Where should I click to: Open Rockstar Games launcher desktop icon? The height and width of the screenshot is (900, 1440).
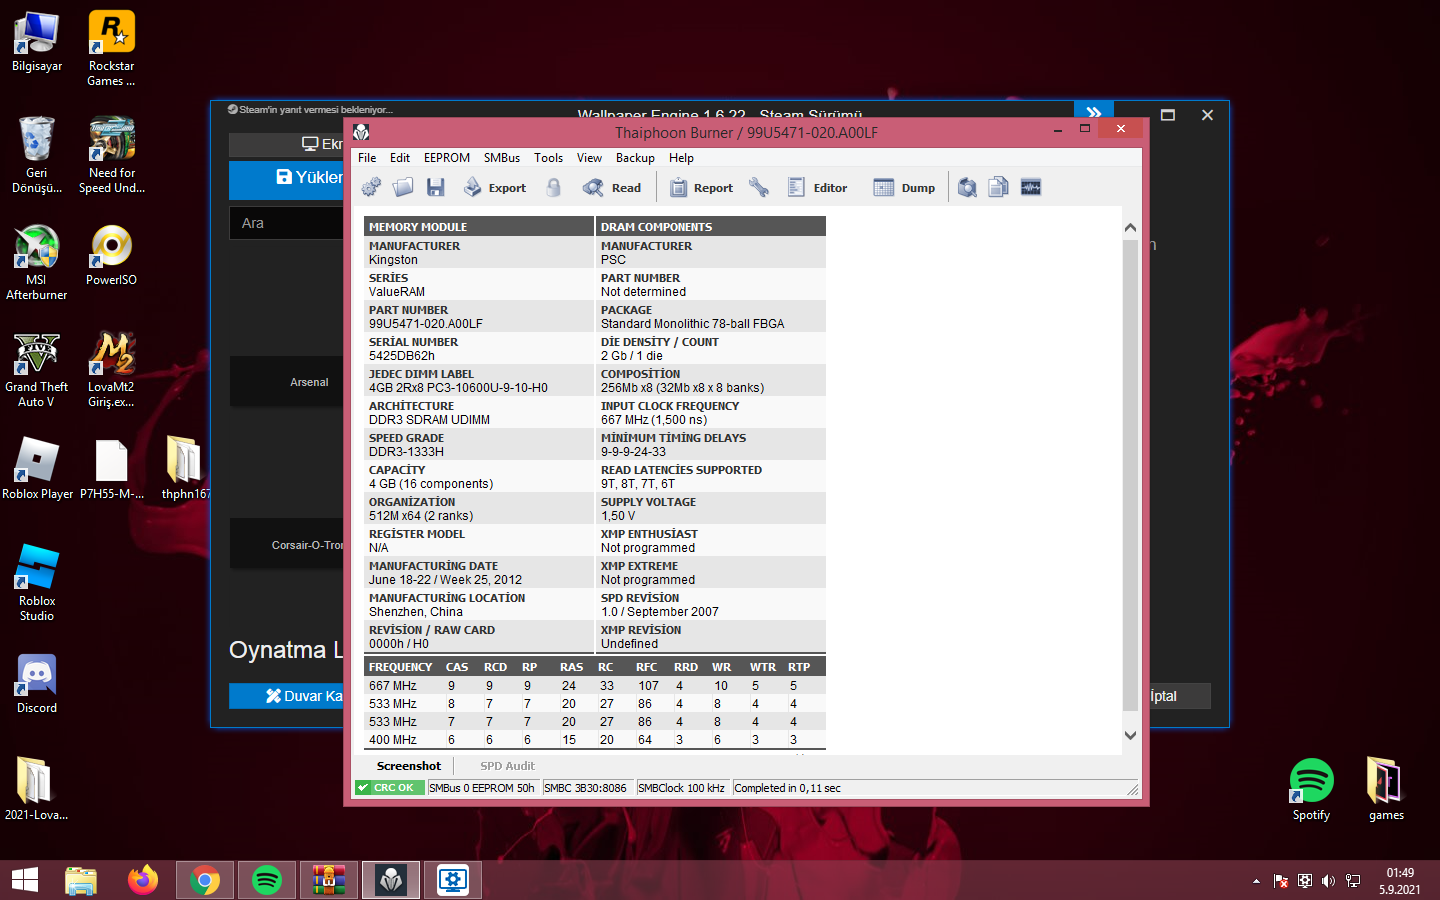(x=111, y=48)
